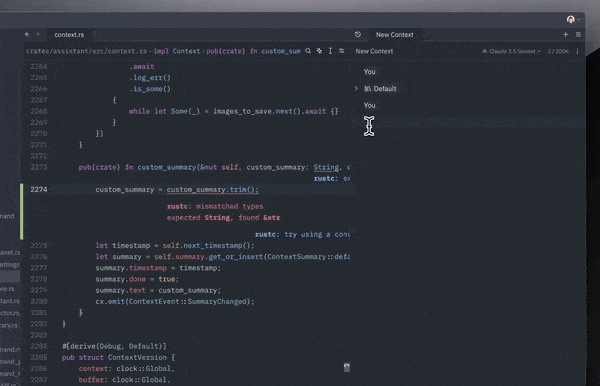The height and width of the screenshot is (386, 600).
Task: Click the impl Context breadcrumb
Action: (x=177, y=51)
